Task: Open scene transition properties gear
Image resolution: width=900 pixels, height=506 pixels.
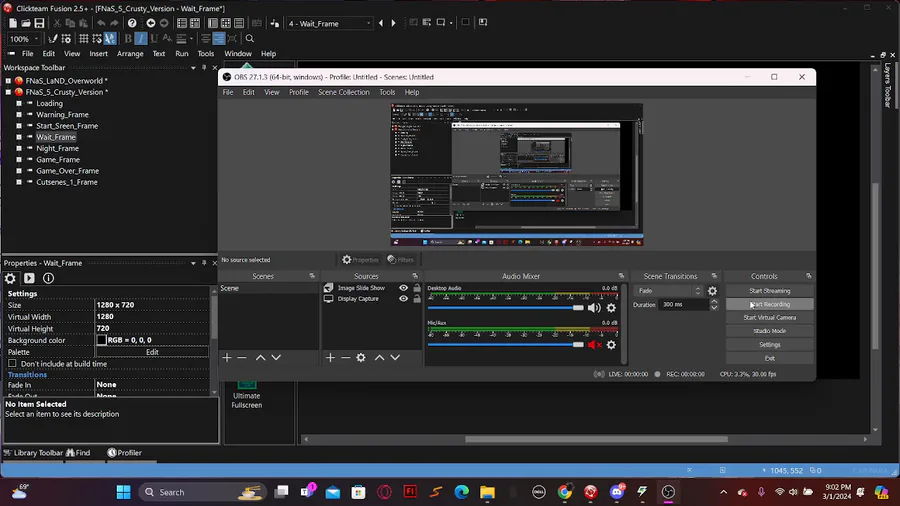Action: tap(712, 291)
